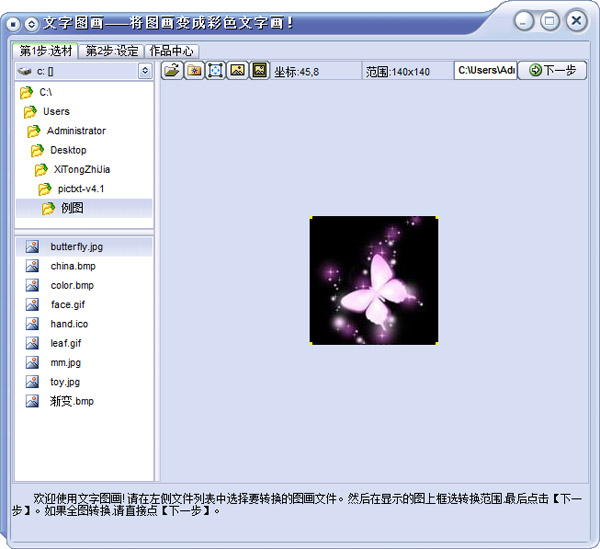Click the drive icon in drive selector

25,71
